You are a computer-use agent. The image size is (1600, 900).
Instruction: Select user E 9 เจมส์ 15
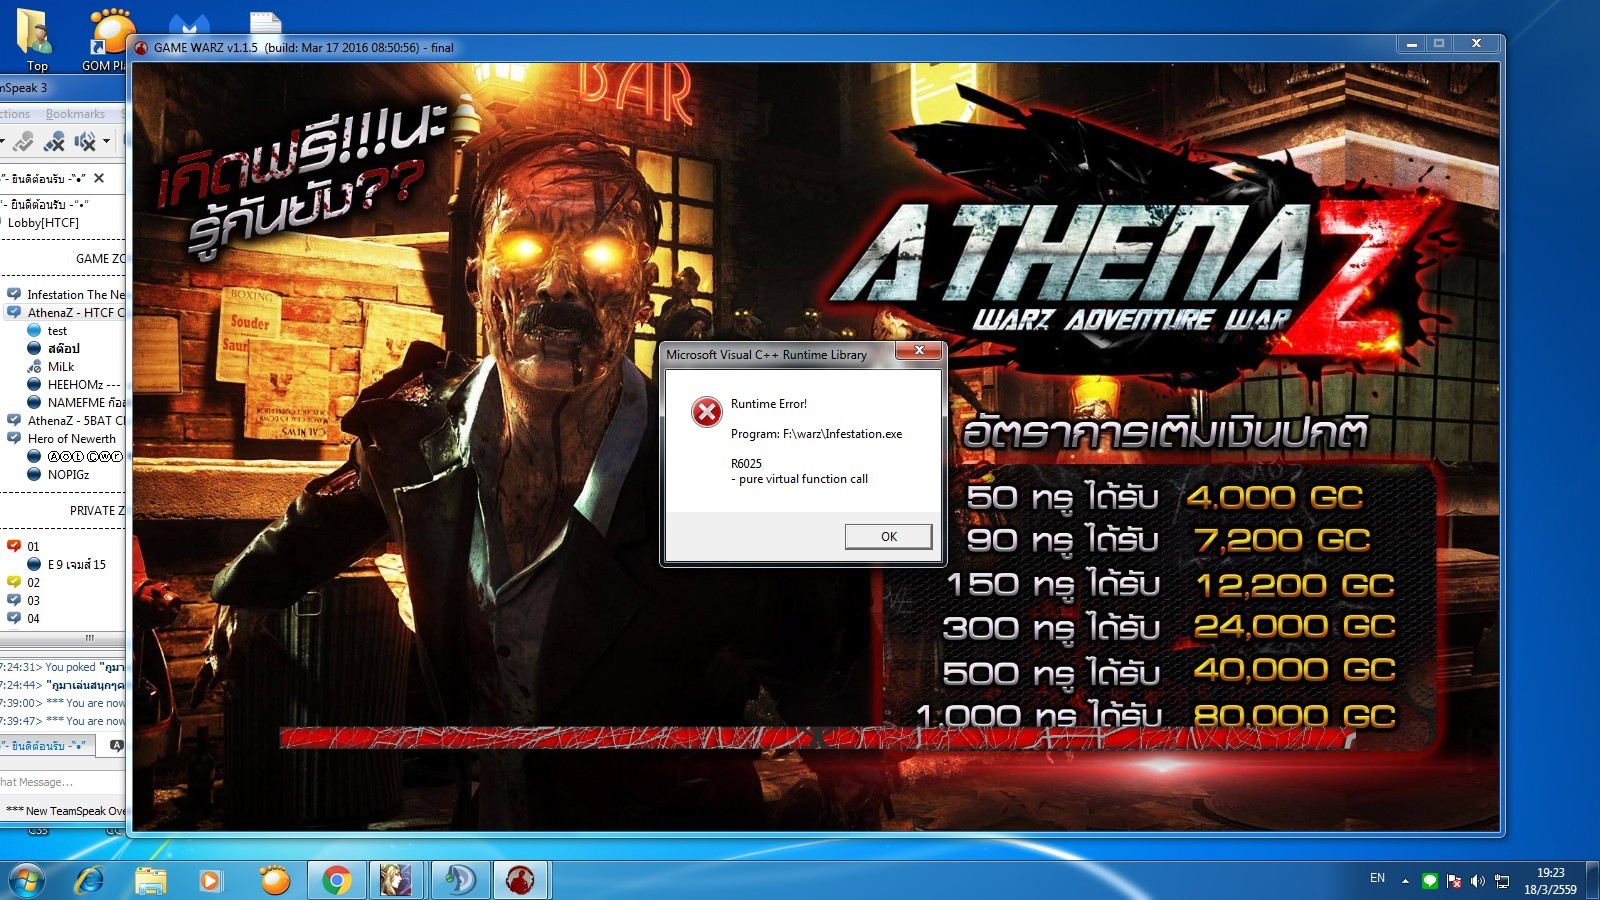coord(76,565)
